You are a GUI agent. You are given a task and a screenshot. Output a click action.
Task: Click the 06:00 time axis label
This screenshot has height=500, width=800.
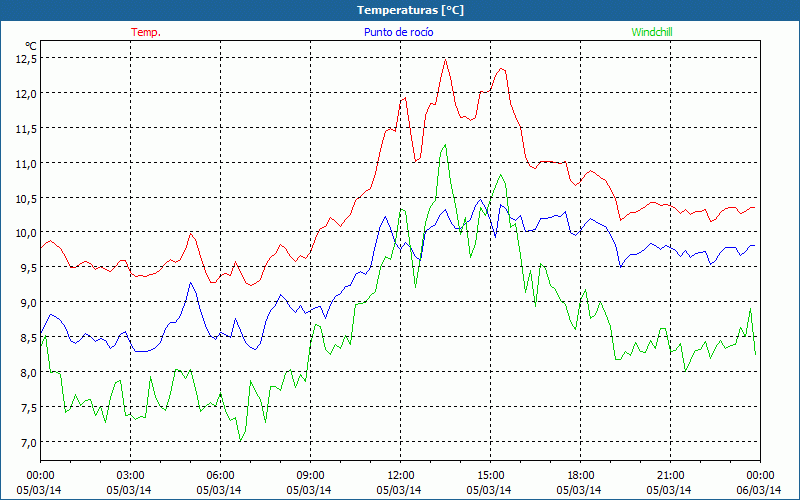tap(220, 476)
